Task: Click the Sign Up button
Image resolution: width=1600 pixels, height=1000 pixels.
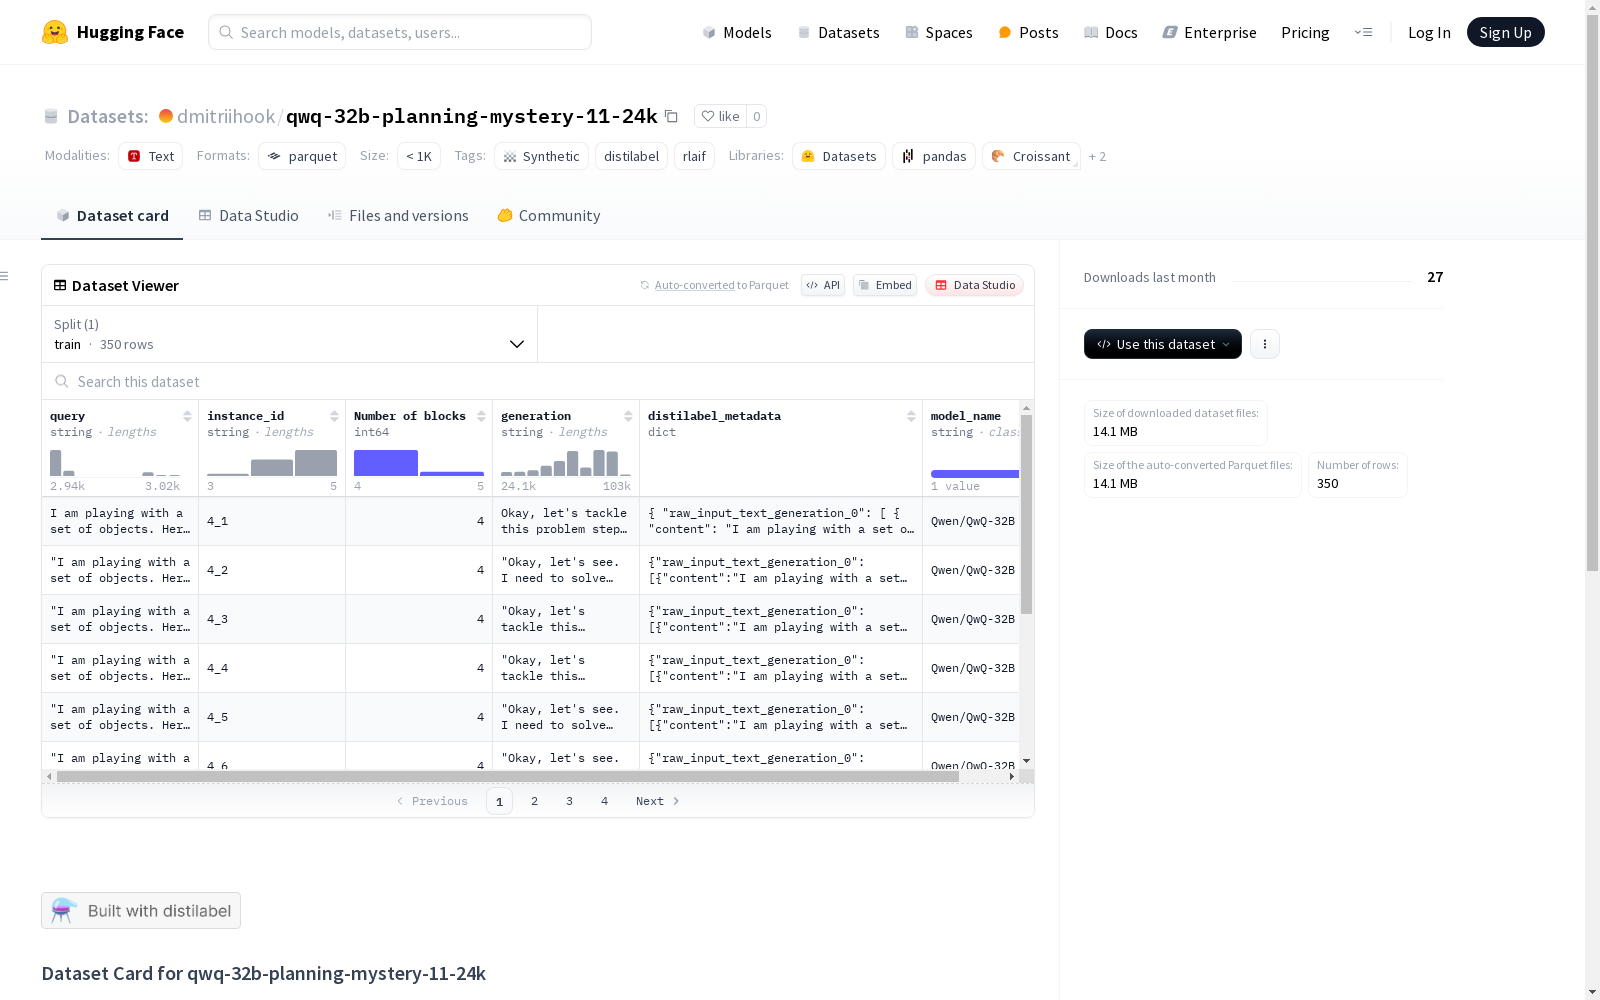Action: 1506,32
